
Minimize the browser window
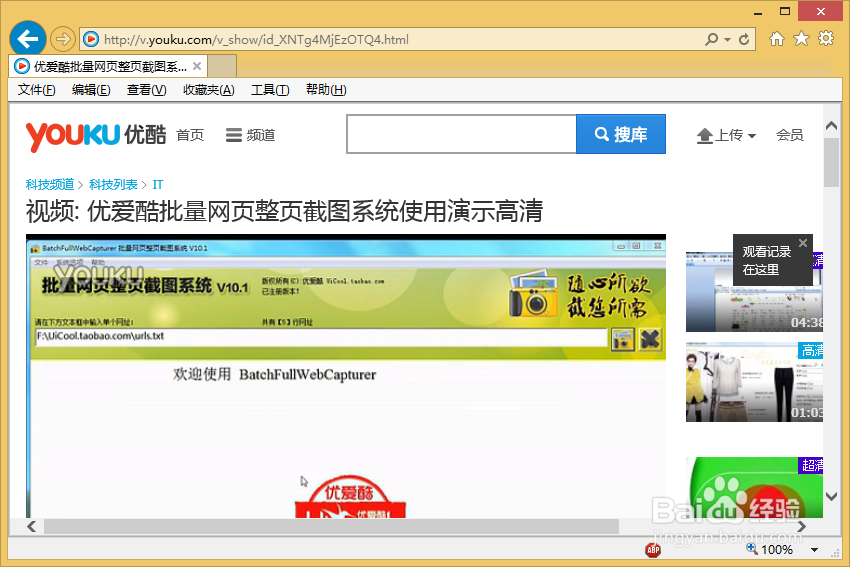click(x=758, y=11)
